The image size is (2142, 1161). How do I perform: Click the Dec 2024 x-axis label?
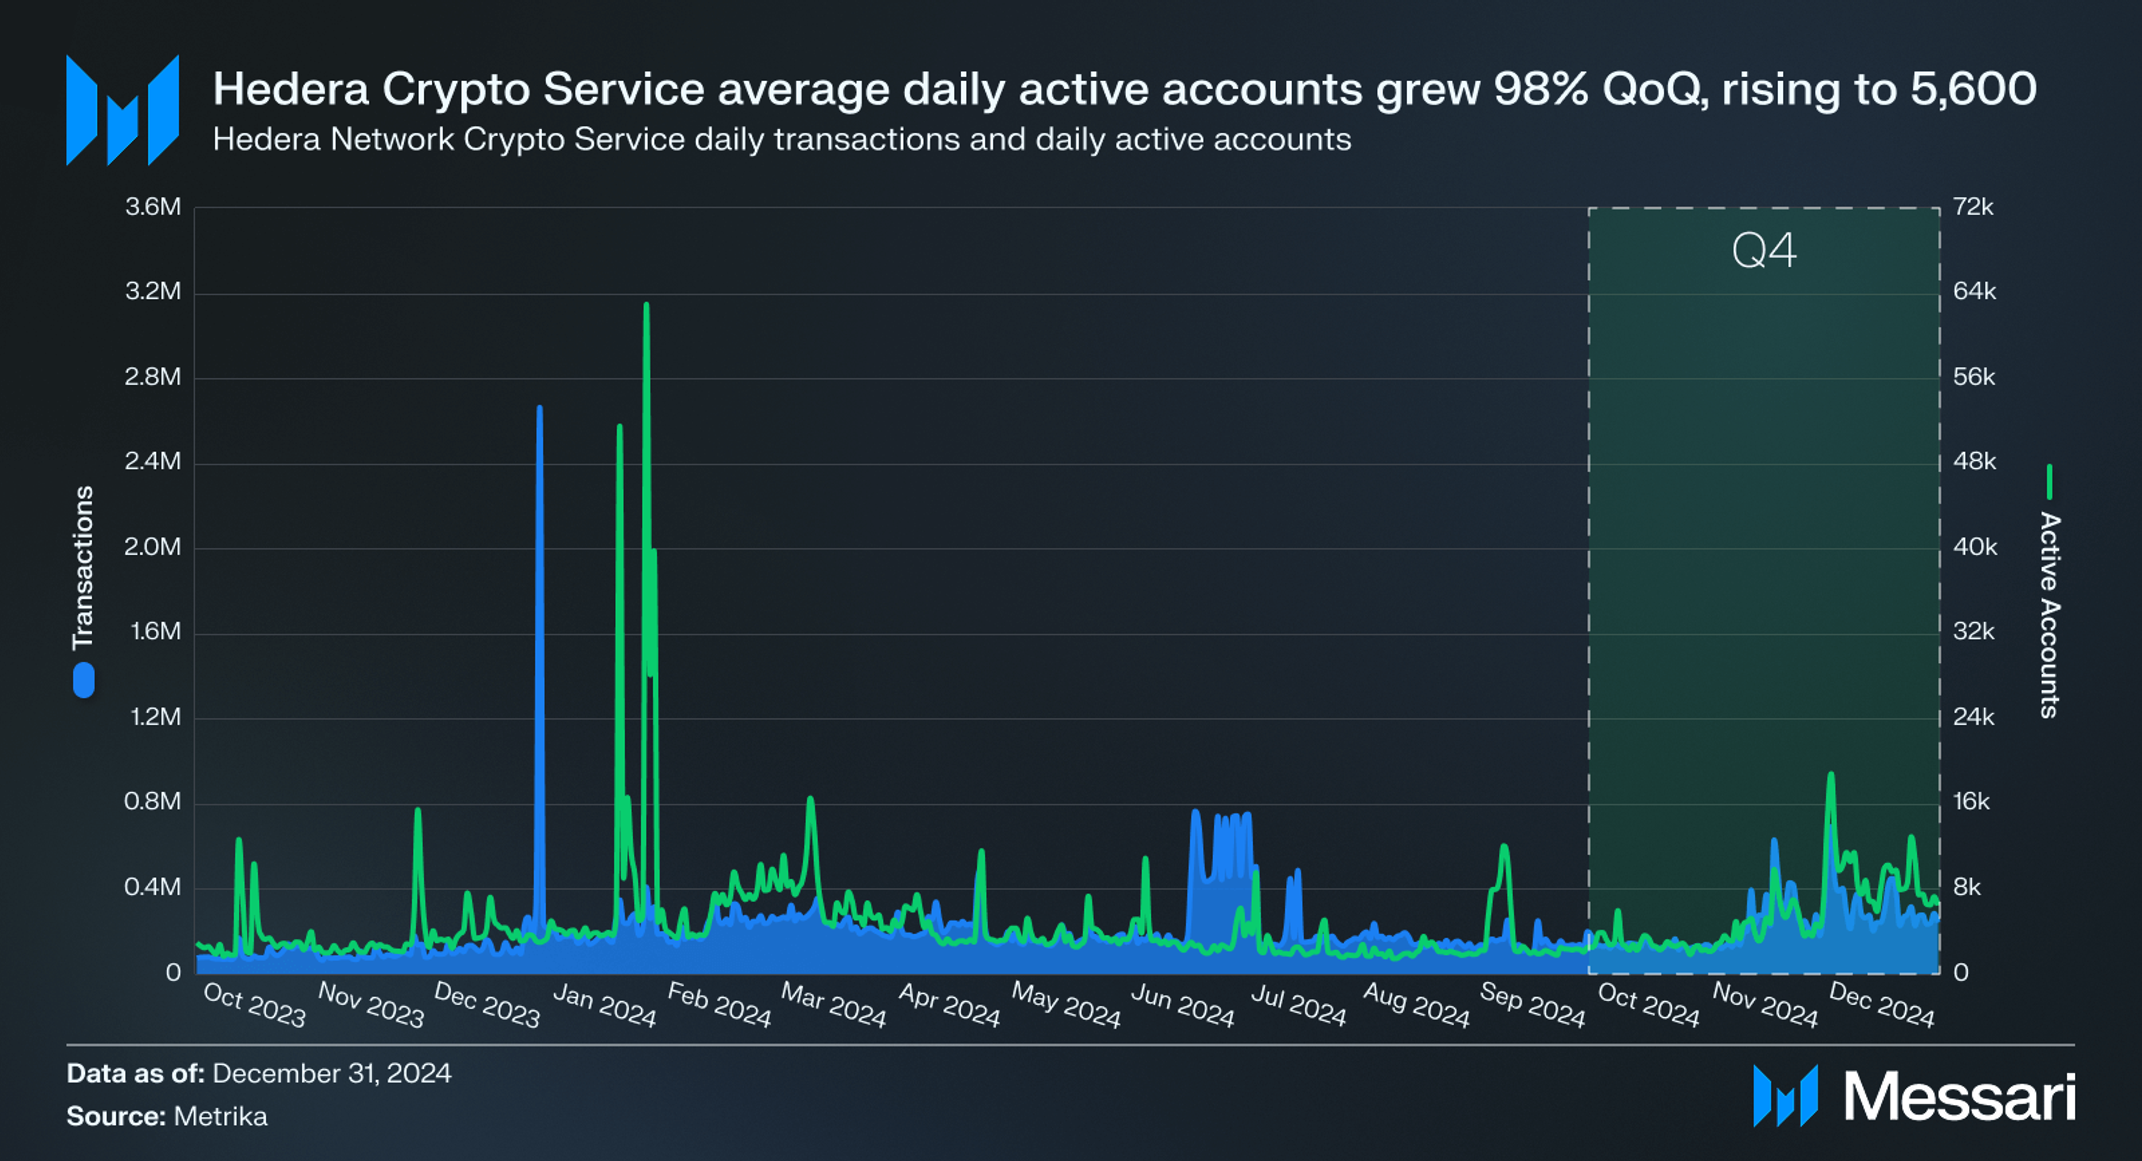click(1881, 1004)
